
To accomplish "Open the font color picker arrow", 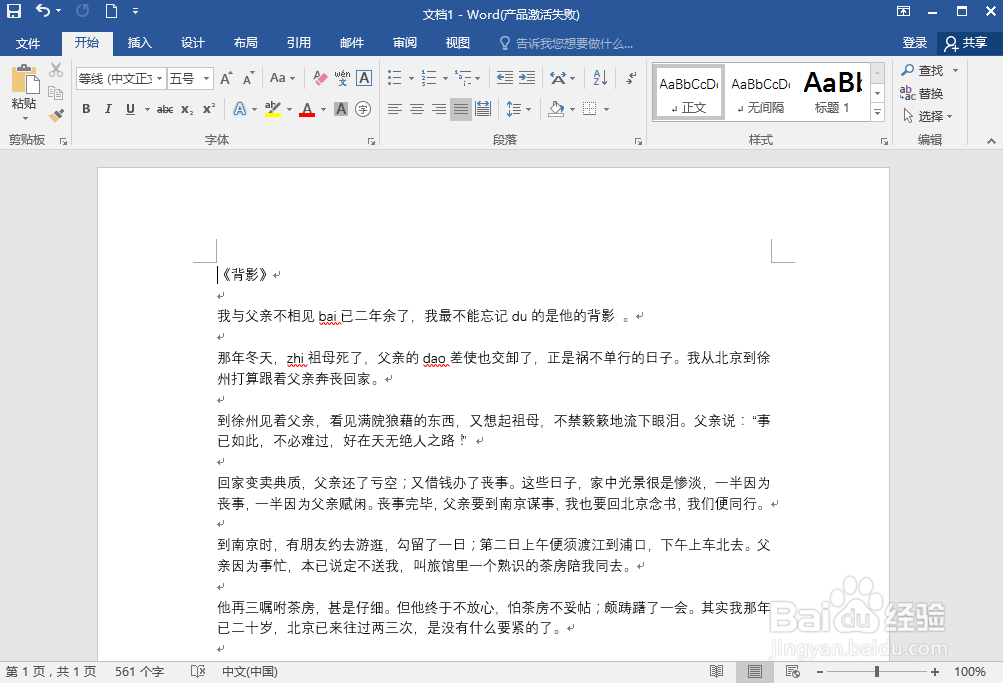I will [323, 109].
